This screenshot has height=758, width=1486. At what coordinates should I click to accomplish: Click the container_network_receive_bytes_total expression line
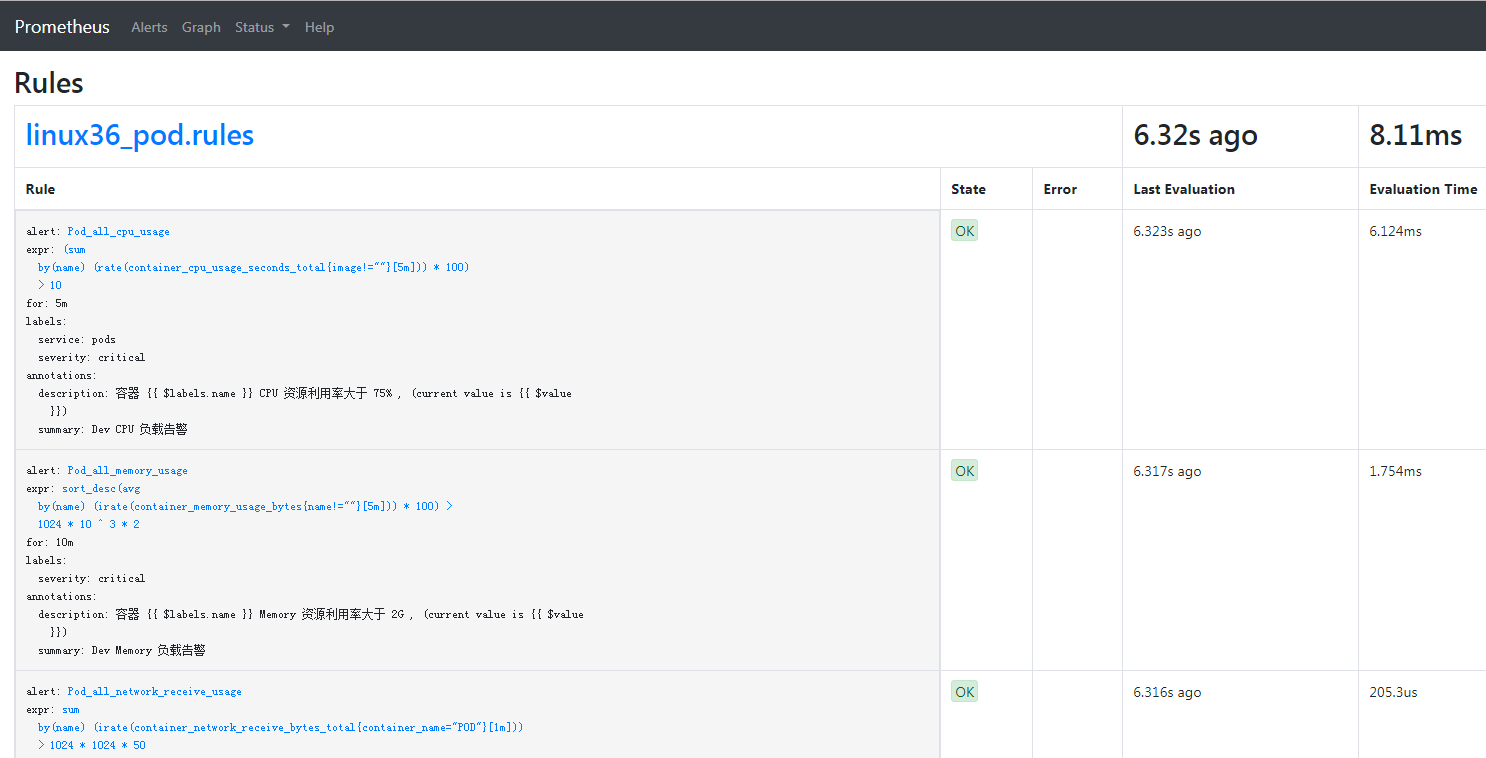281,727
